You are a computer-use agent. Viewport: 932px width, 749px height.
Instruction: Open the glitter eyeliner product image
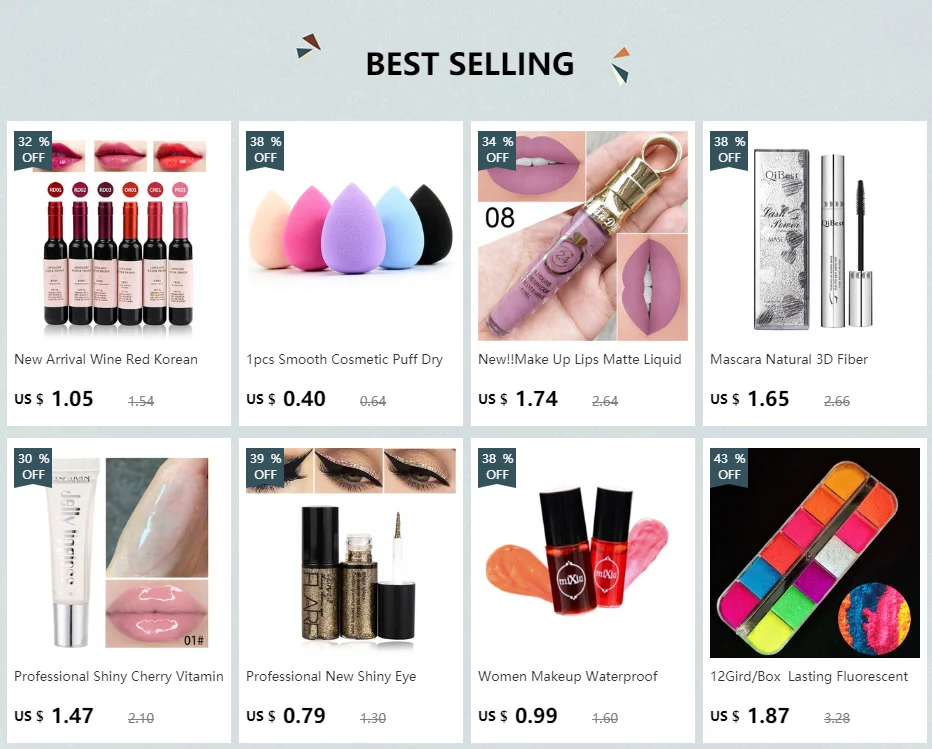point(351,553)
